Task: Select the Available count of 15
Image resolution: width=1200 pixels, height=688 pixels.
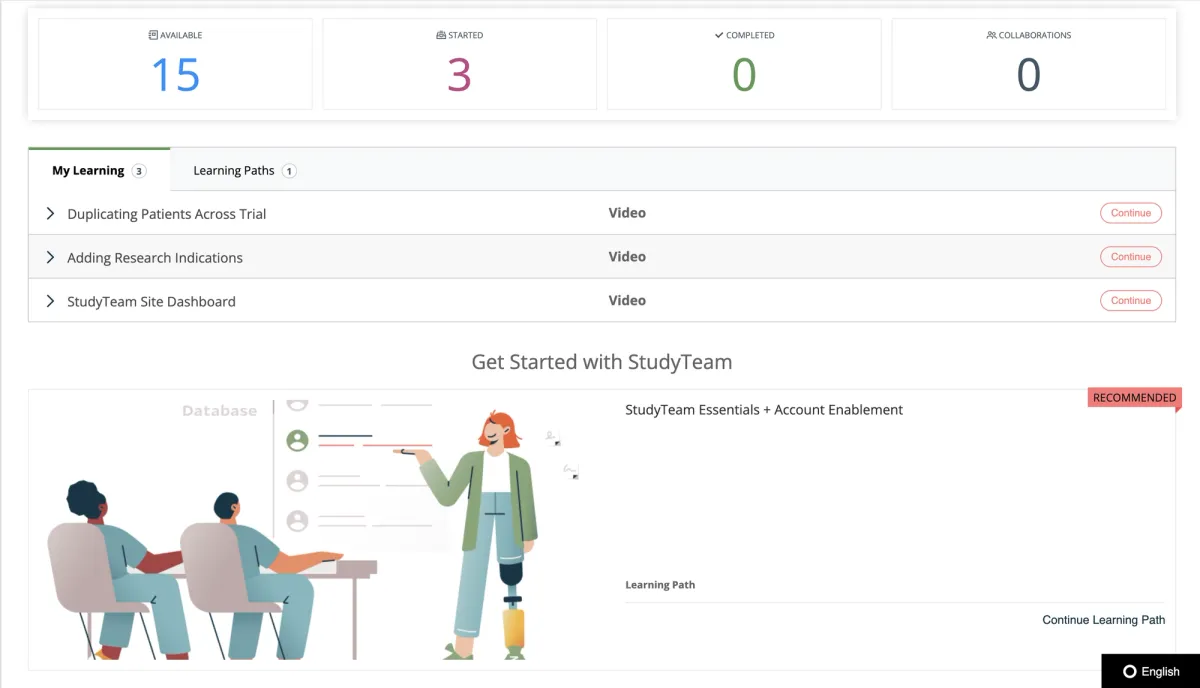Action: (x=175, y=76)
